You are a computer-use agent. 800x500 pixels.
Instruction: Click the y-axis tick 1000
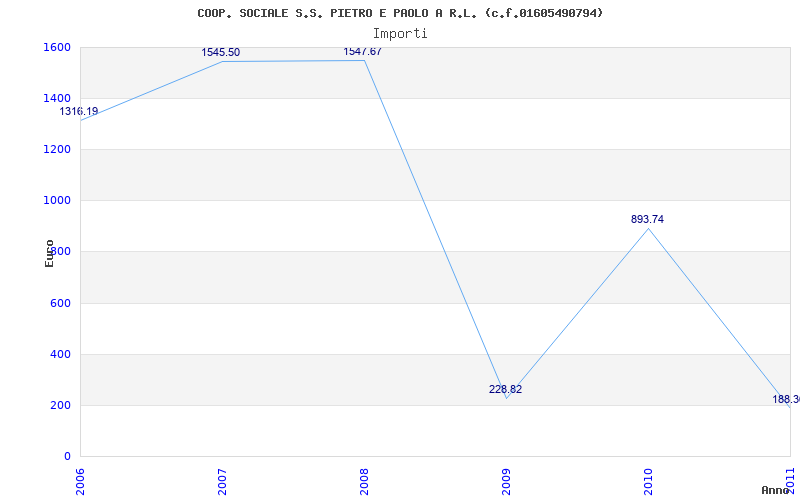point(57,201)
